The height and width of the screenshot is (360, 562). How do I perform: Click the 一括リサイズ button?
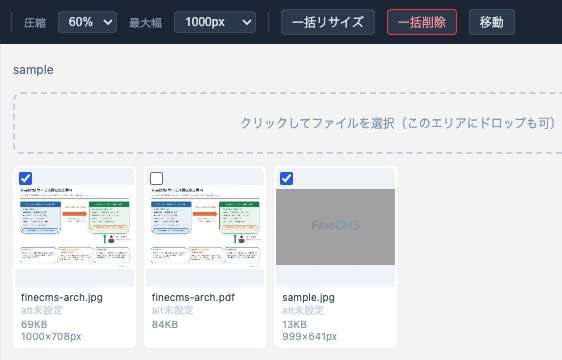point(328,22)
